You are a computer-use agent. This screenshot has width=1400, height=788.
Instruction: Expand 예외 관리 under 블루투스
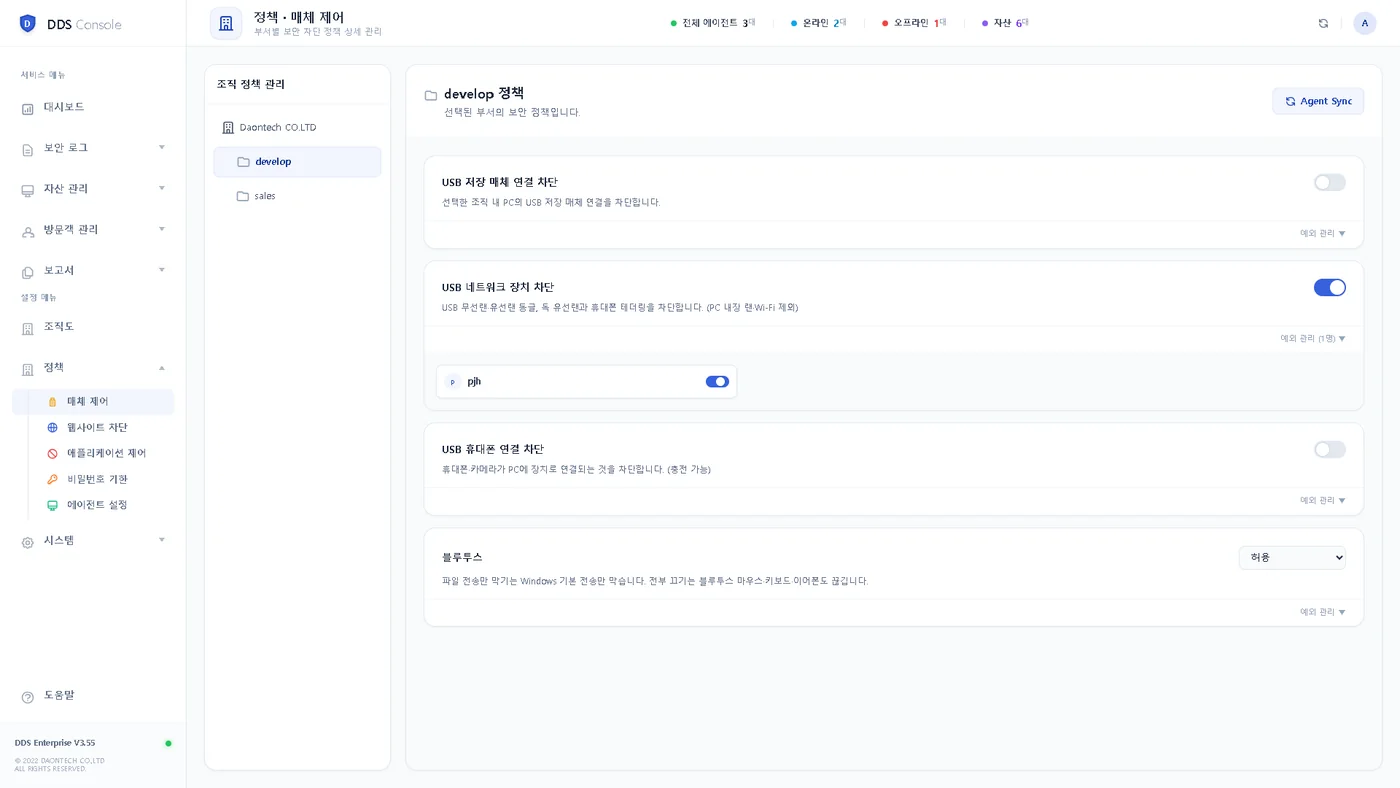(x=1323, y=612)
